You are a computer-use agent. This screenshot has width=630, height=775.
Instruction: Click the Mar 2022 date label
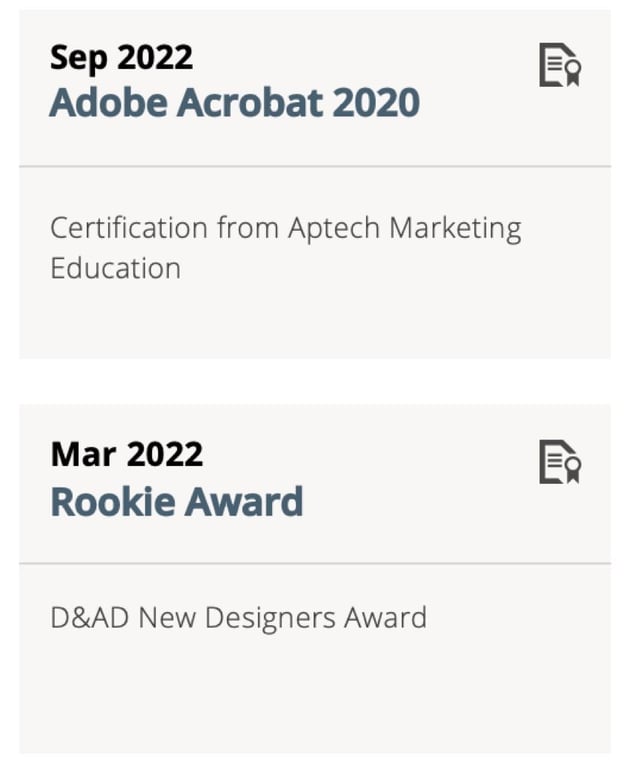pos(127,454)
